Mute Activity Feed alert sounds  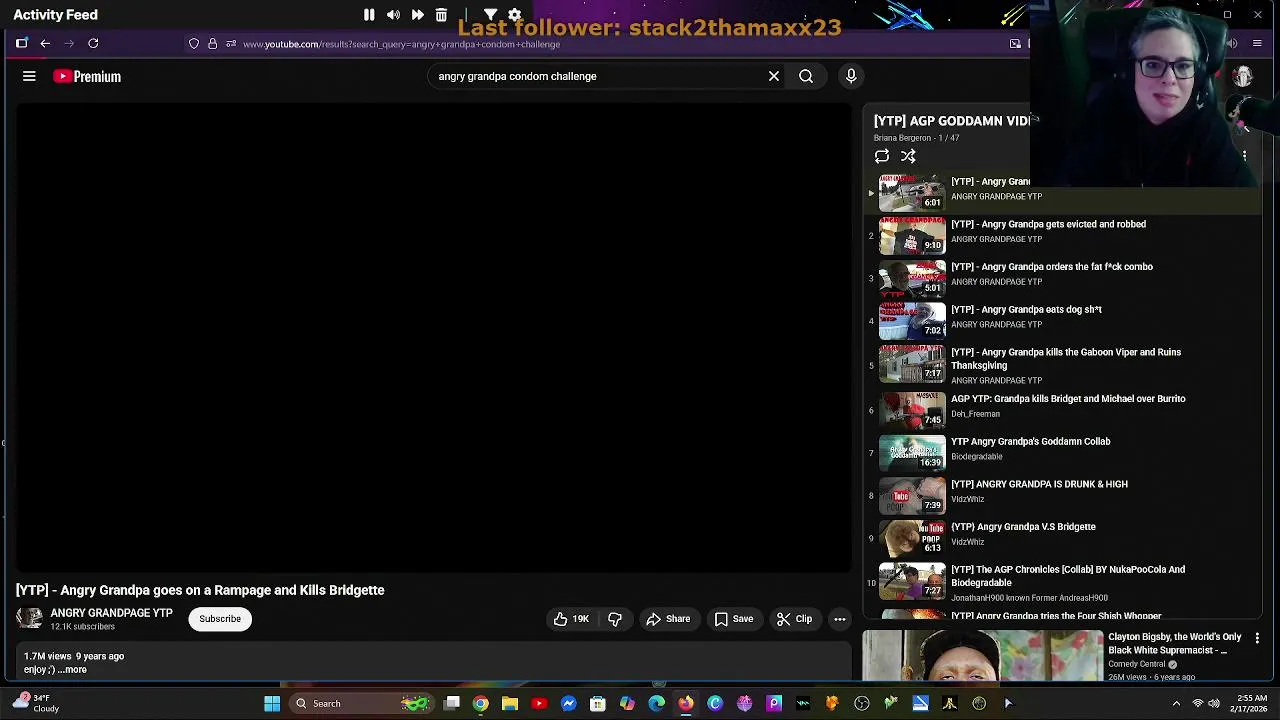click(393, 15)
